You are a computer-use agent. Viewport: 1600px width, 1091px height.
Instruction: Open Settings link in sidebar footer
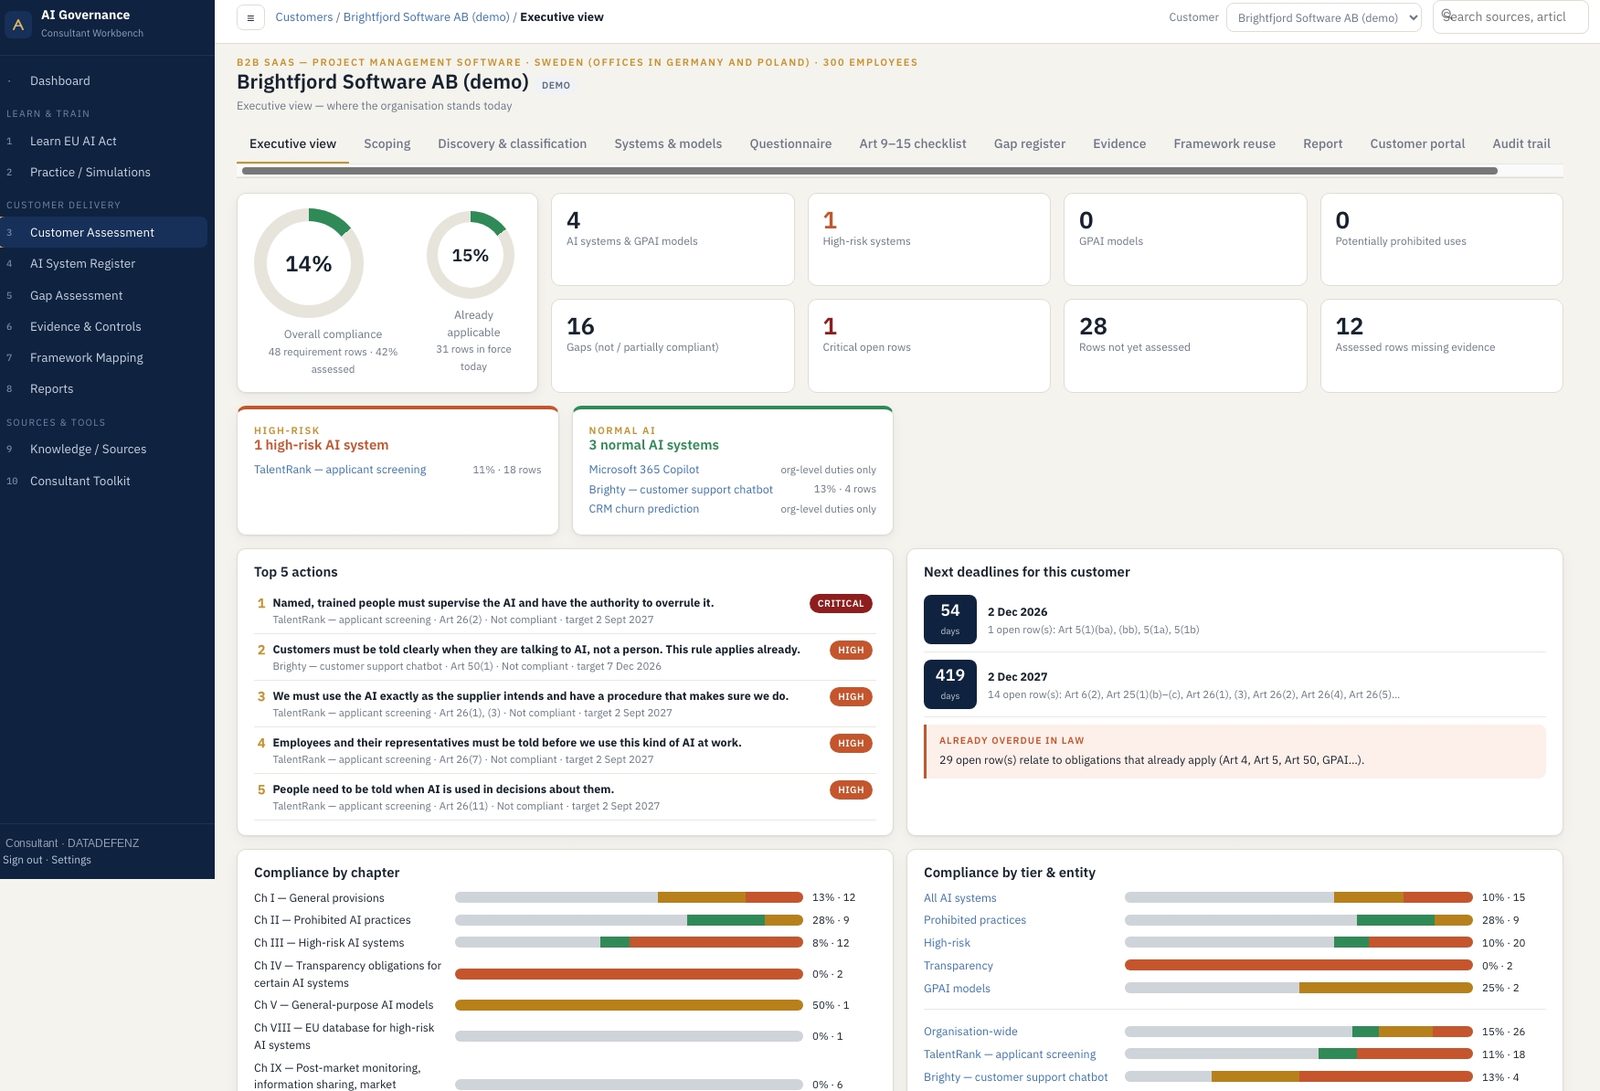(x=71, y=860)
